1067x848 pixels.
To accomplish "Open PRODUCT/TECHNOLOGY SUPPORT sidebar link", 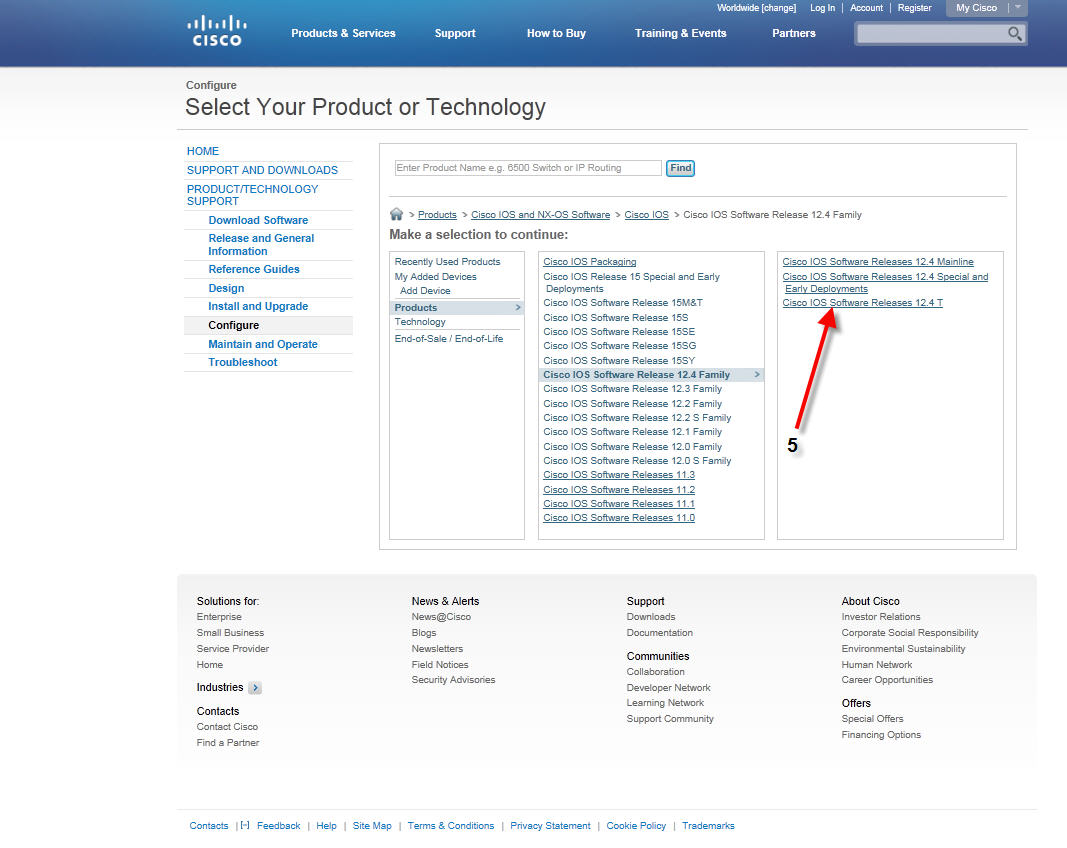I will pos(252,195).
